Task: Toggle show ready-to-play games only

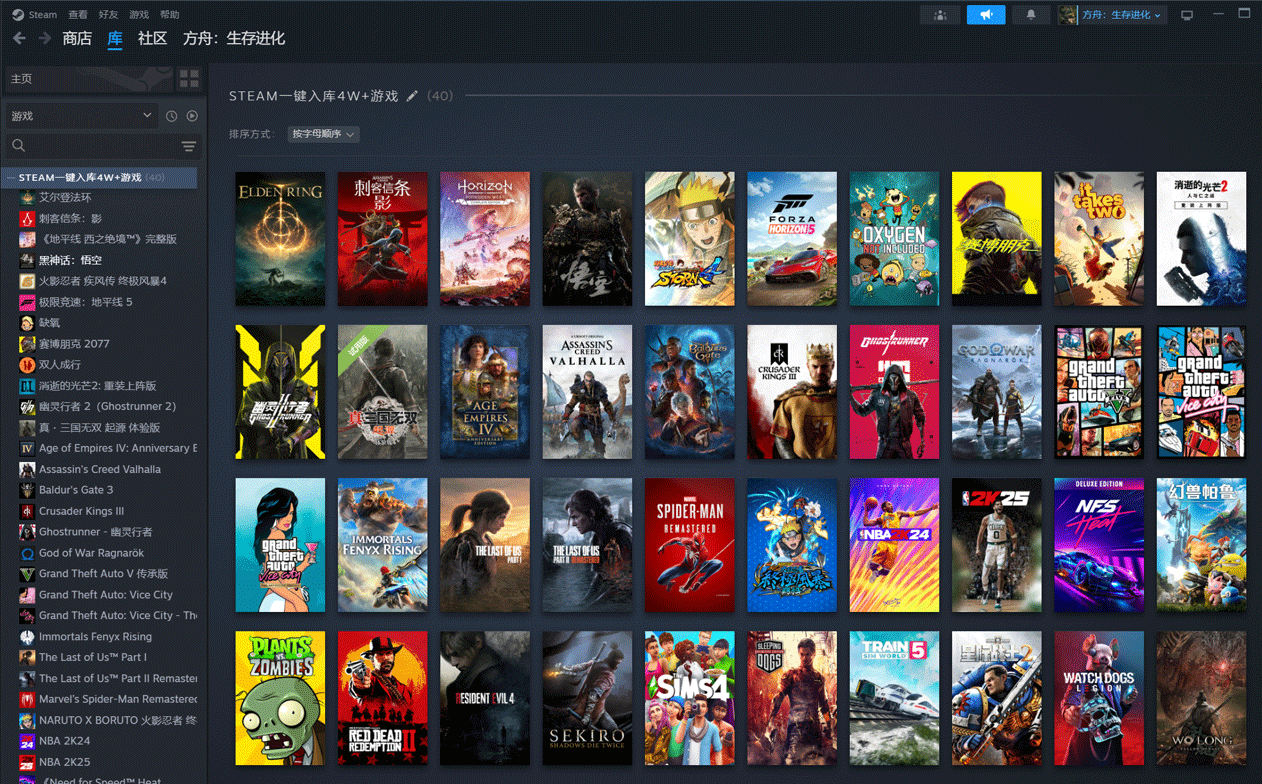Action: [192, 116]
